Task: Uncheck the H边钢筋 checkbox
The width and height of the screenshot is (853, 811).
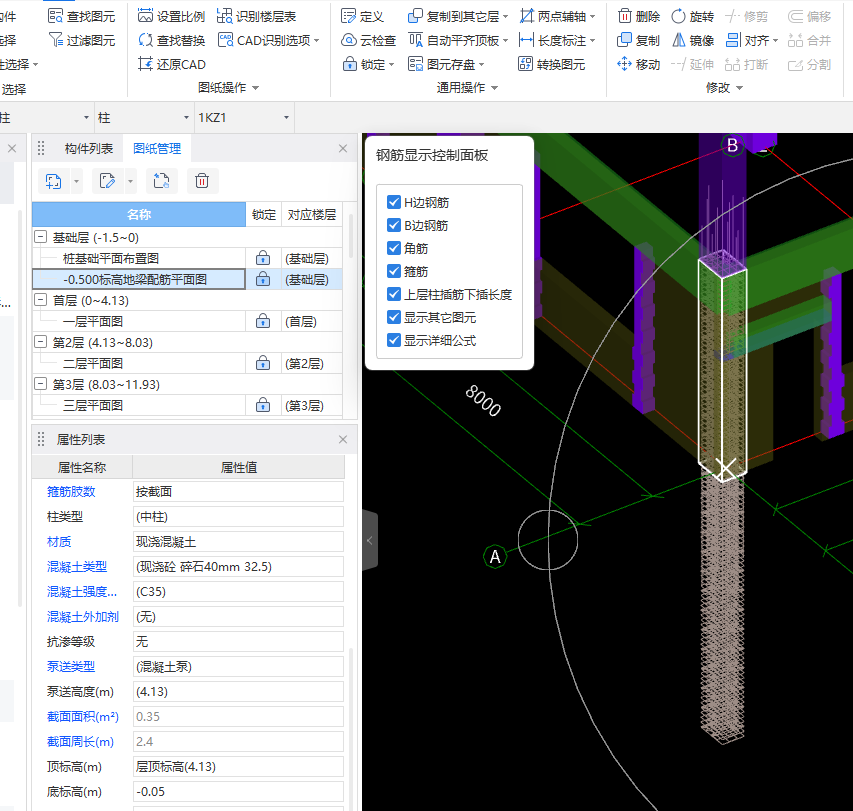Action: tap(394, 202)
